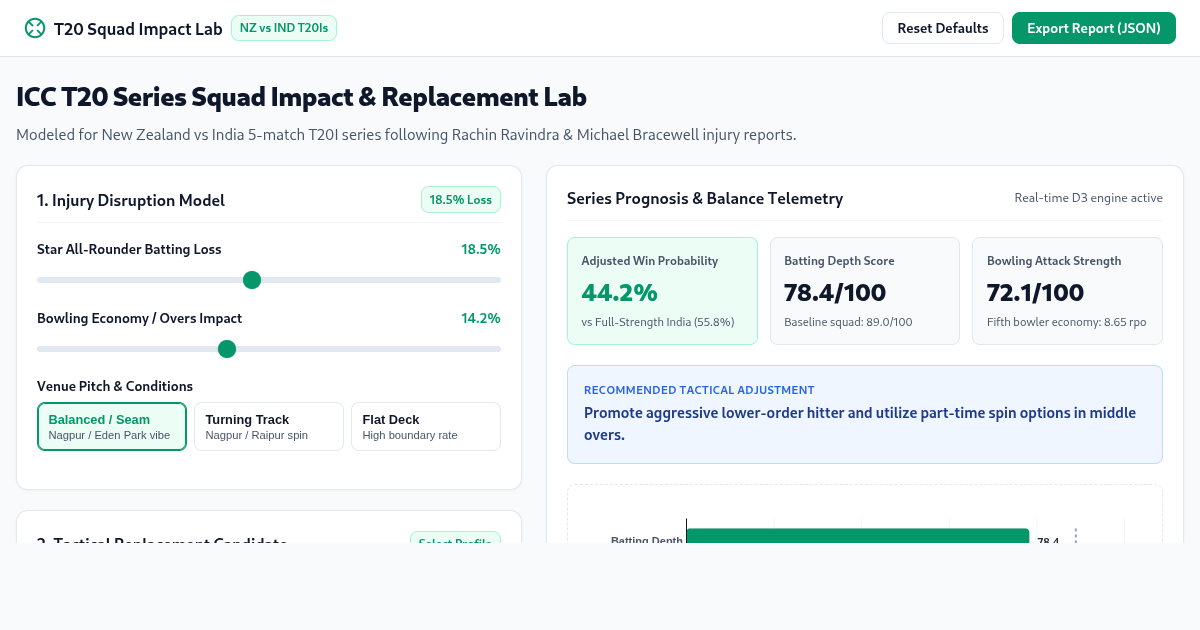
Task: Click the Batting Depth chart bar
Action: click(858, 537)
